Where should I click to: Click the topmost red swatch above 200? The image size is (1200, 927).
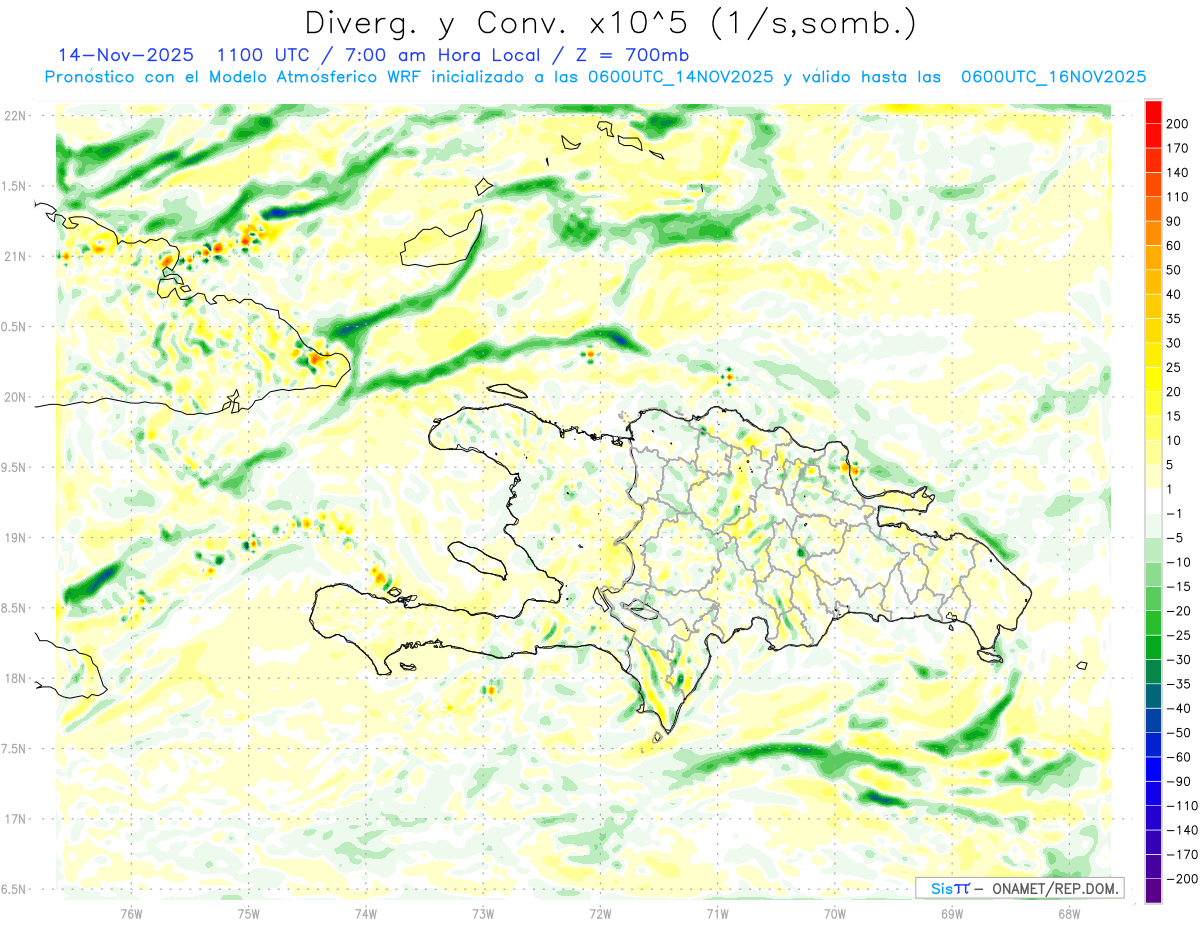(1153, 111)
